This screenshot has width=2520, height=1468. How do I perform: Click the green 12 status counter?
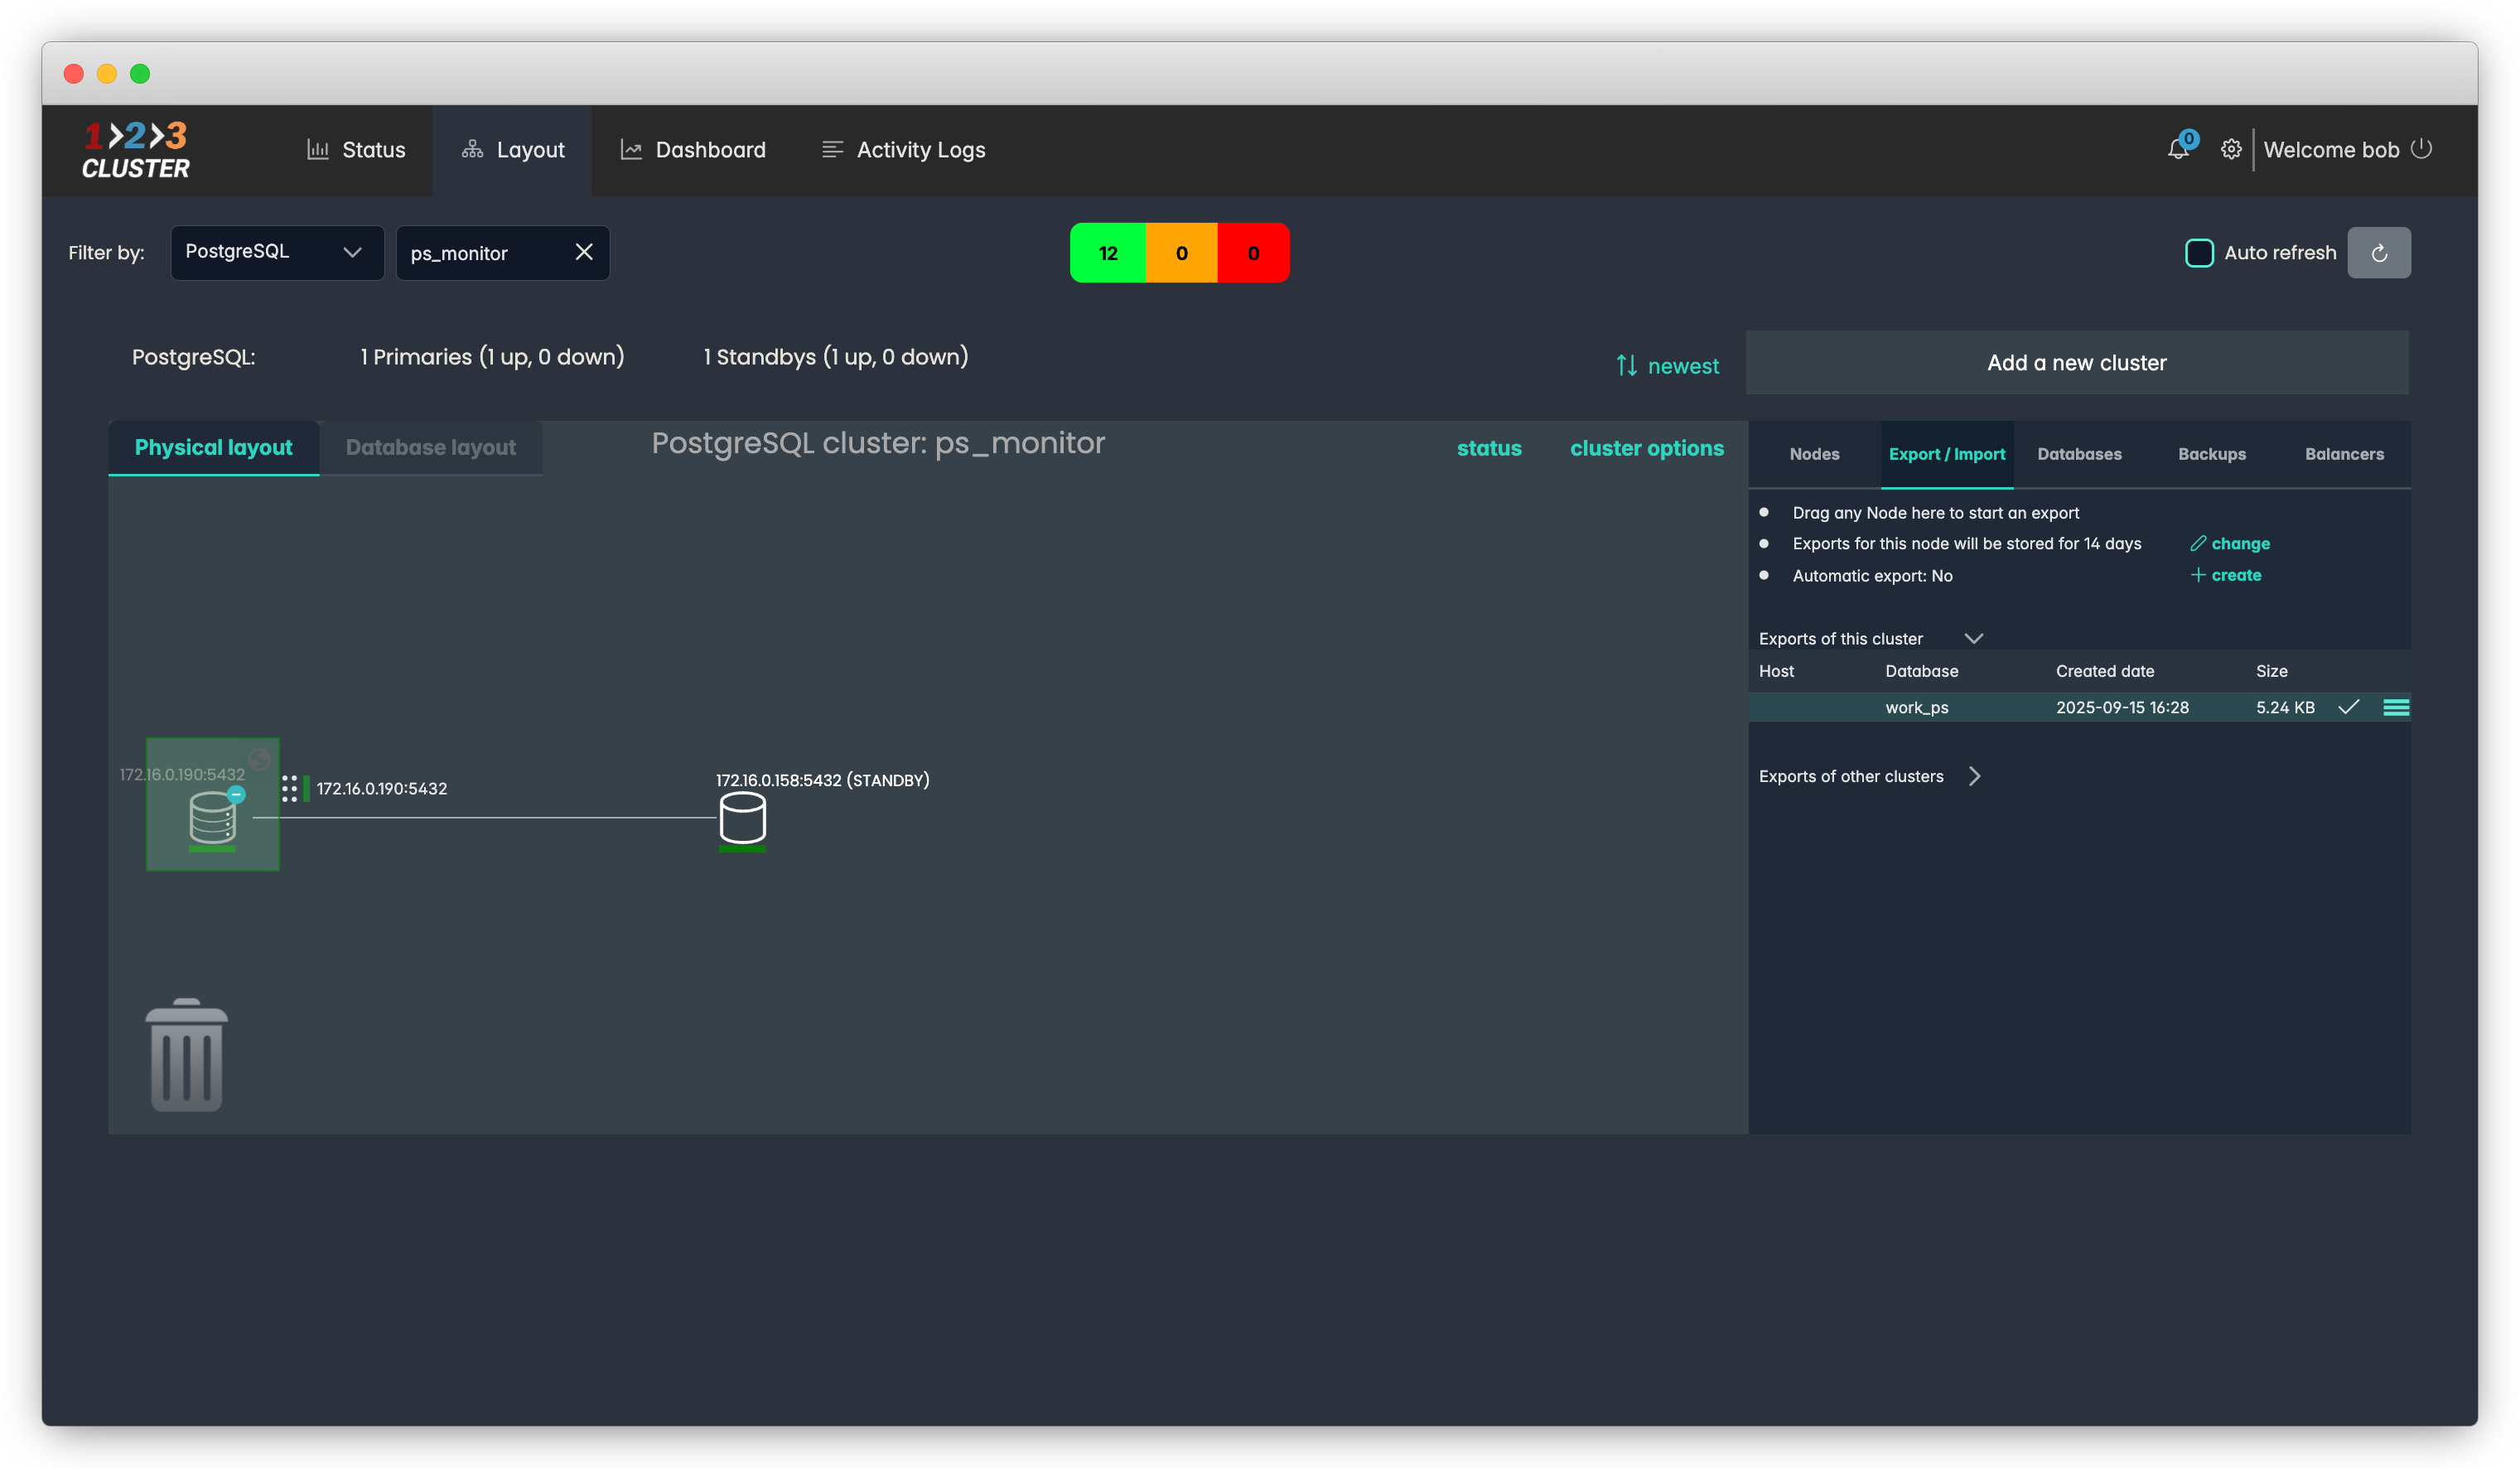pyautogui.click(x=1108, y=253)
